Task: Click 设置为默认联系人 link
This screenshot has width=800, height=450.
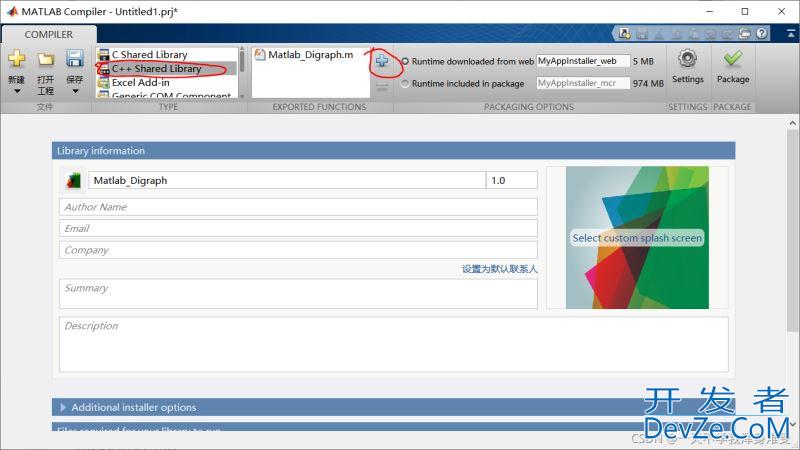Action: point(499,269)
